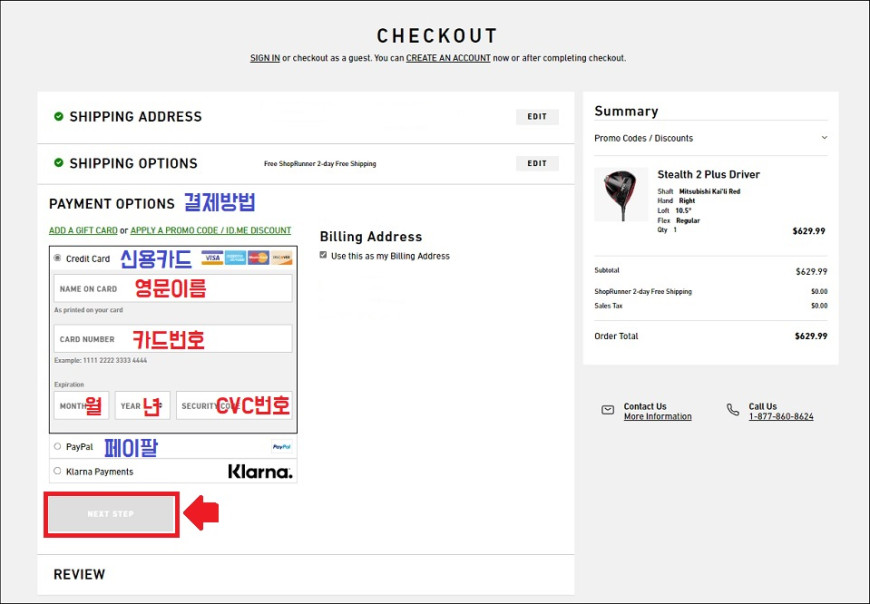
Task: Open the expiration Year dropdown
Action: coord(143,405)
